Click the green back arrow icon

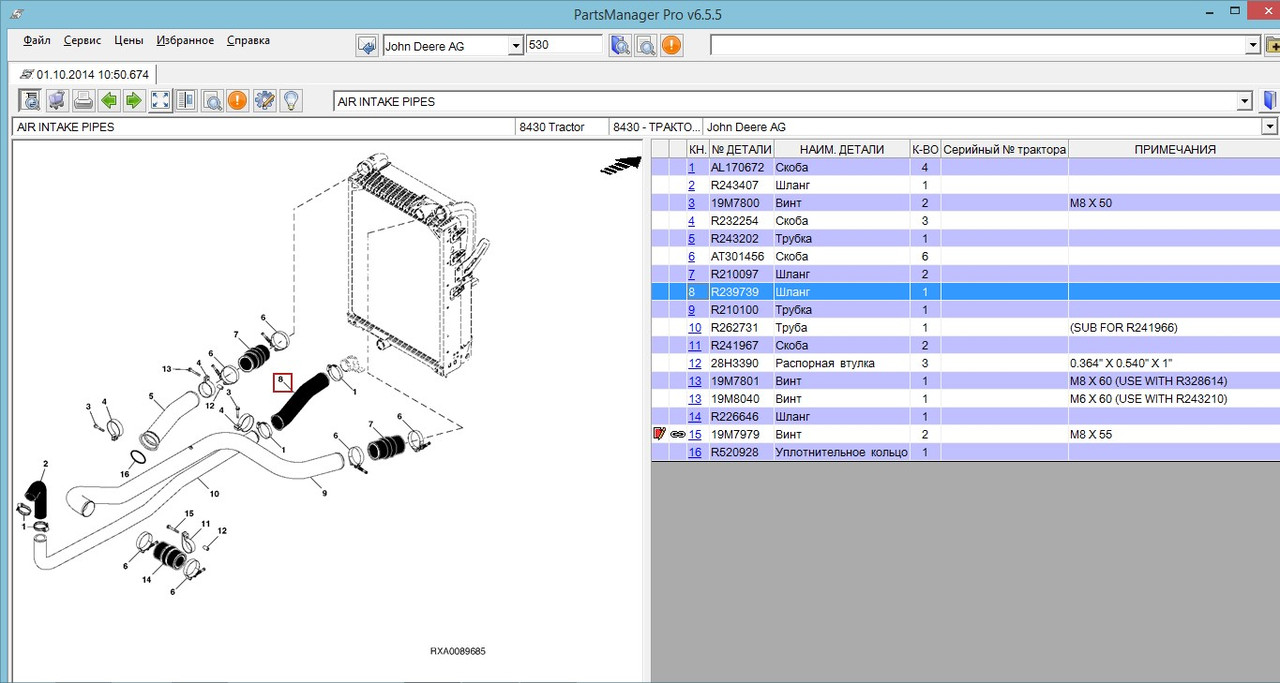(108, 100)
